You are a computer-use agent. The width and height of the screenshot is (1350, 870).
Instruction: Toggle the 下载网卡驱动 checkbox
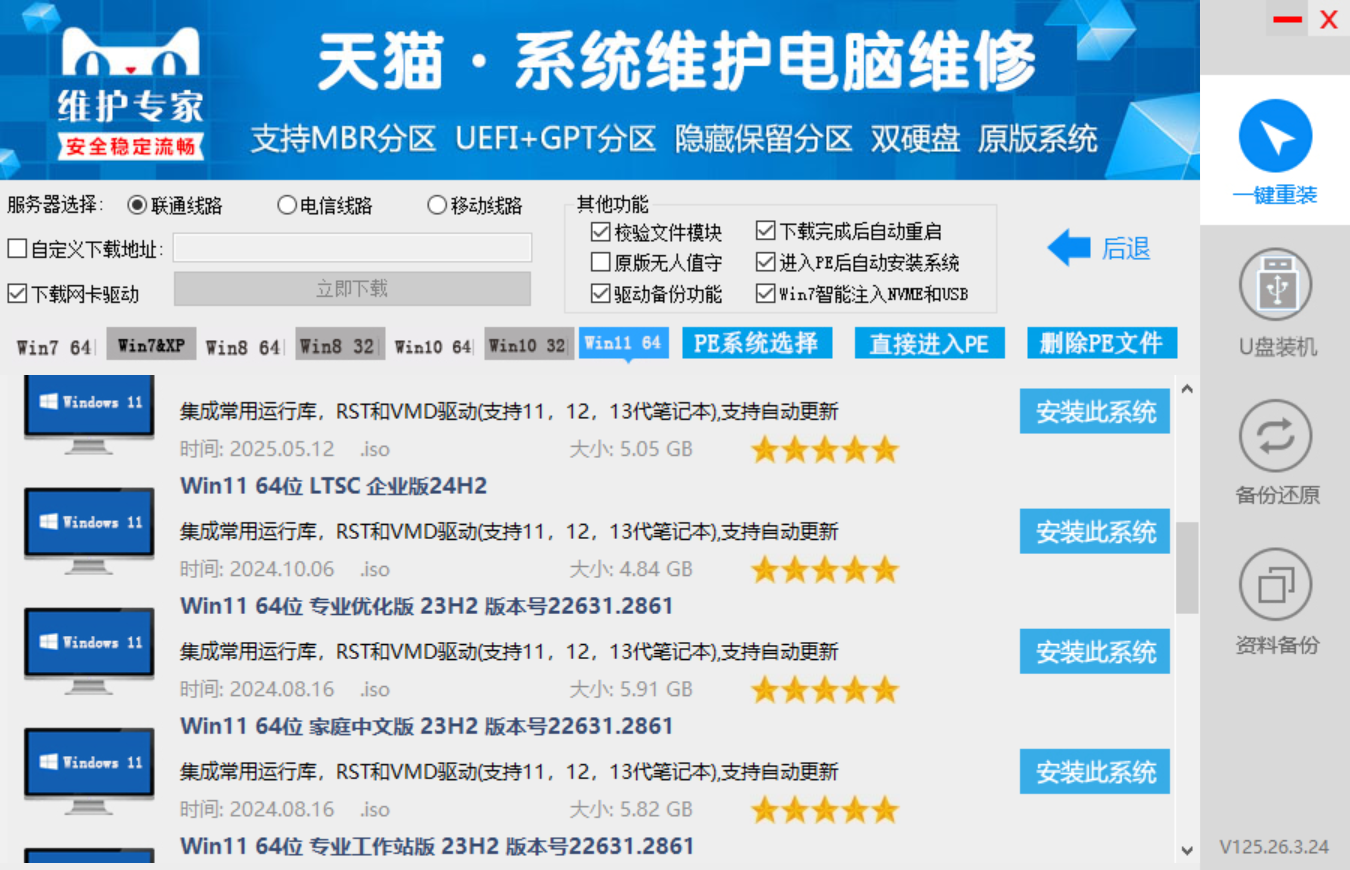(17, 294)
